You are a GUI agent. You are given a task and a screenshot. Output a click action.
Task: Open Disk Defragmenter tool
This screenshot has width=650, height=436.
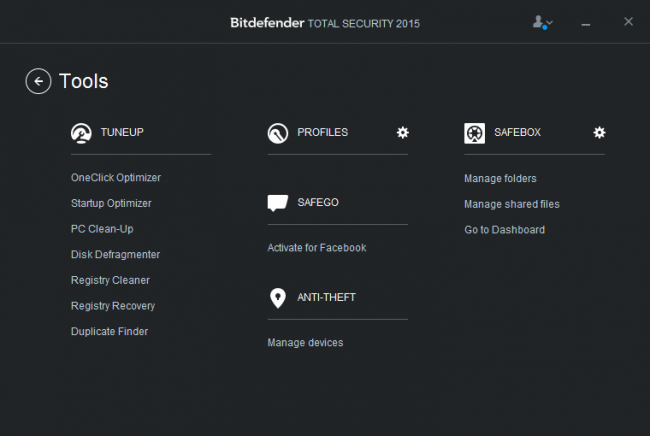coord(115,255)
